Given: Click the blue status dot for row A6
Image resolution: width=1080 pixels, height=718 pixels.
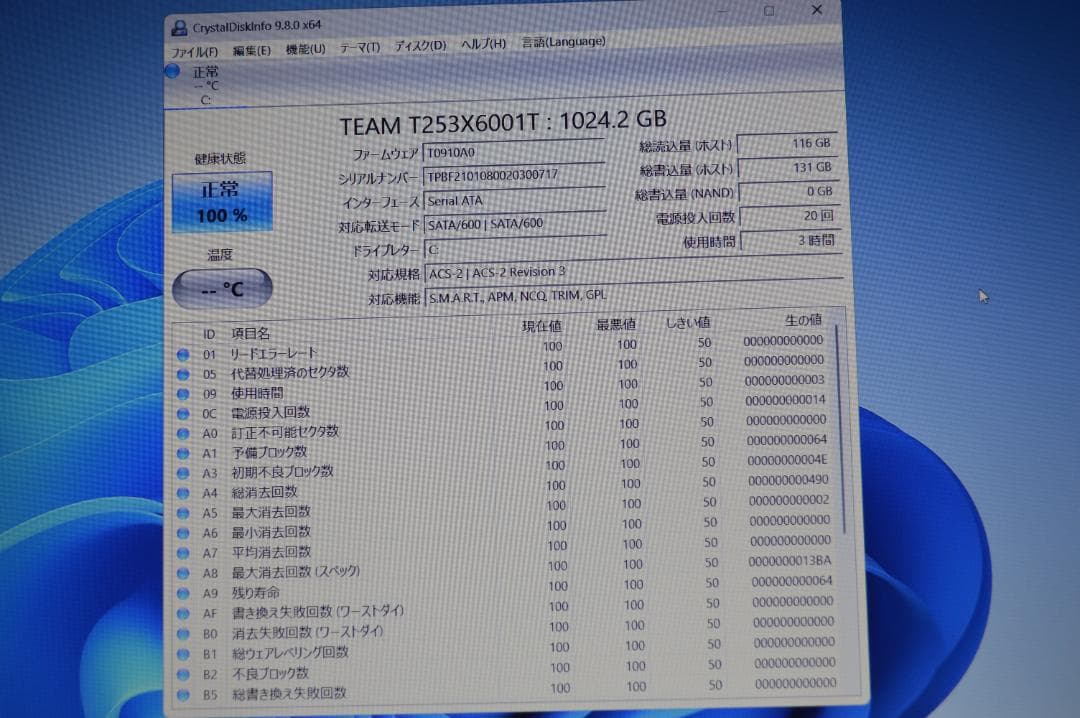Looking at the screenshot, I should click(x=183, y=533).
